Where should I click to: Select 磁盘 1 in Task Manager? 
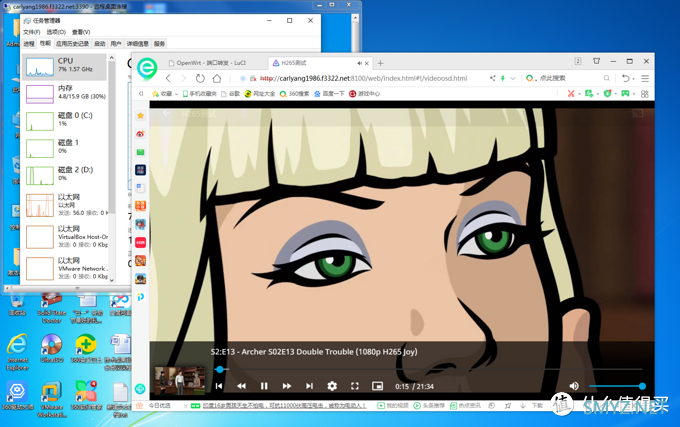(x=64, y=148)
